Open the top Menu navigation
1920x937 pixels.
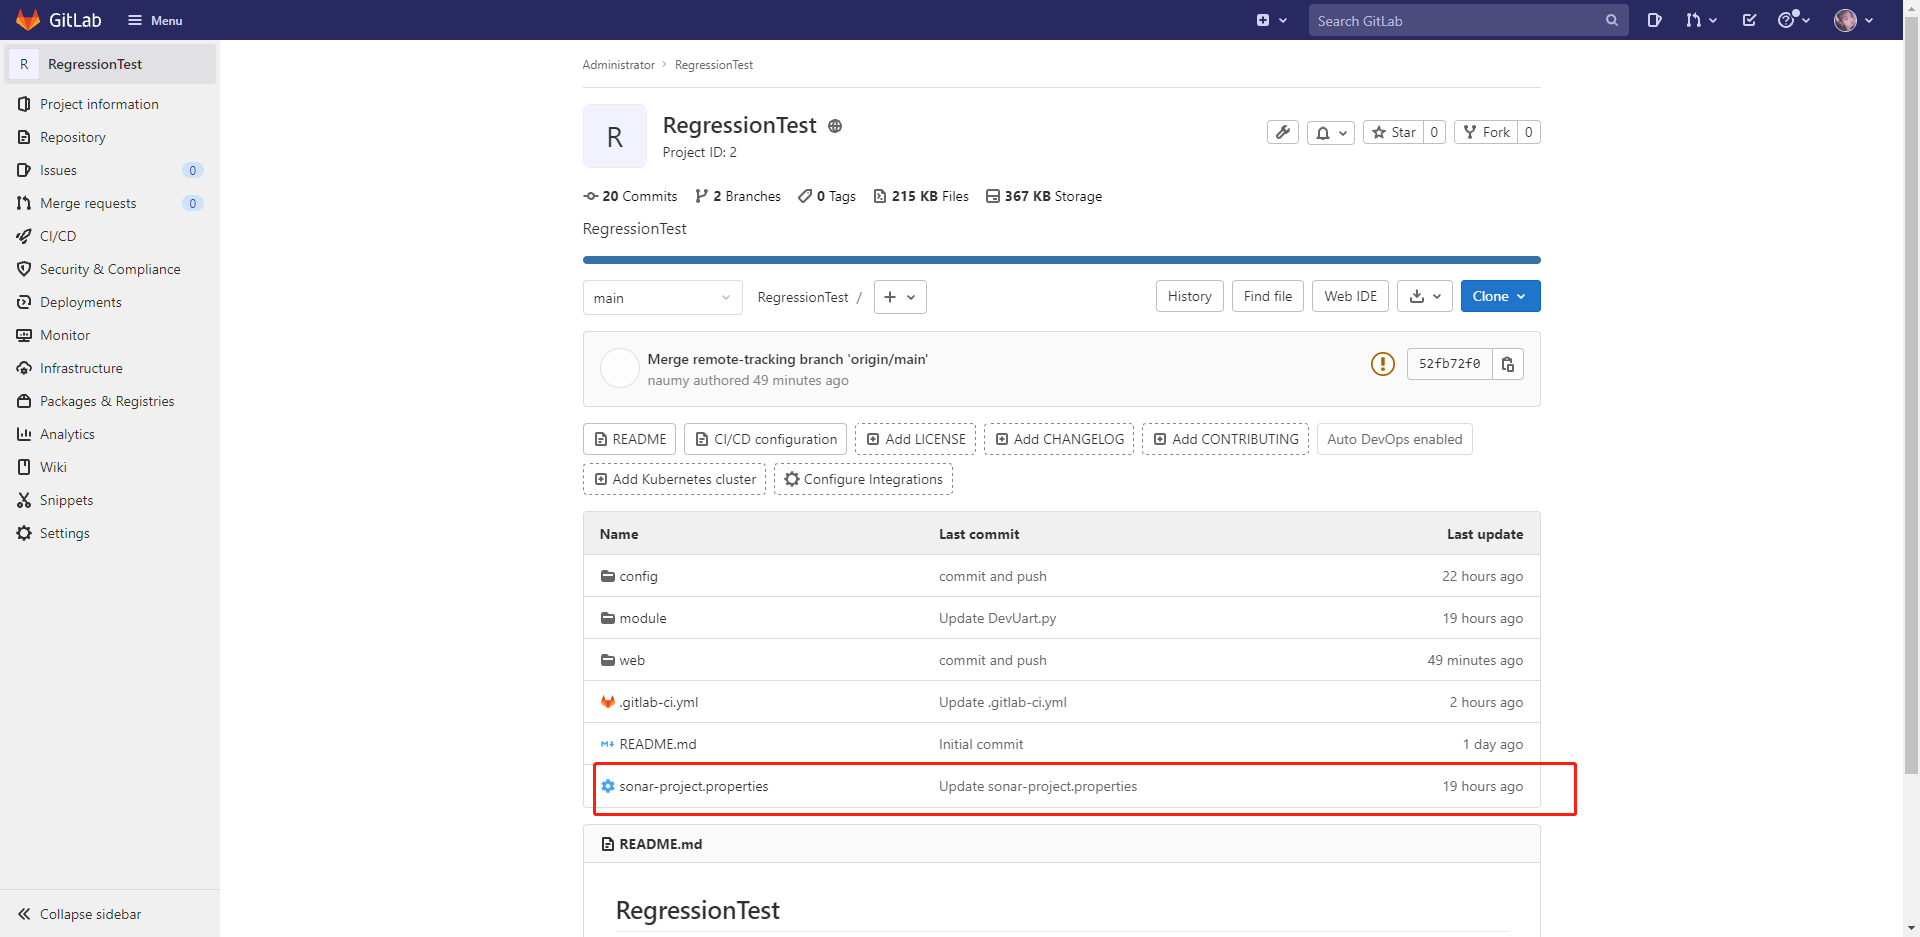point(155,20)
